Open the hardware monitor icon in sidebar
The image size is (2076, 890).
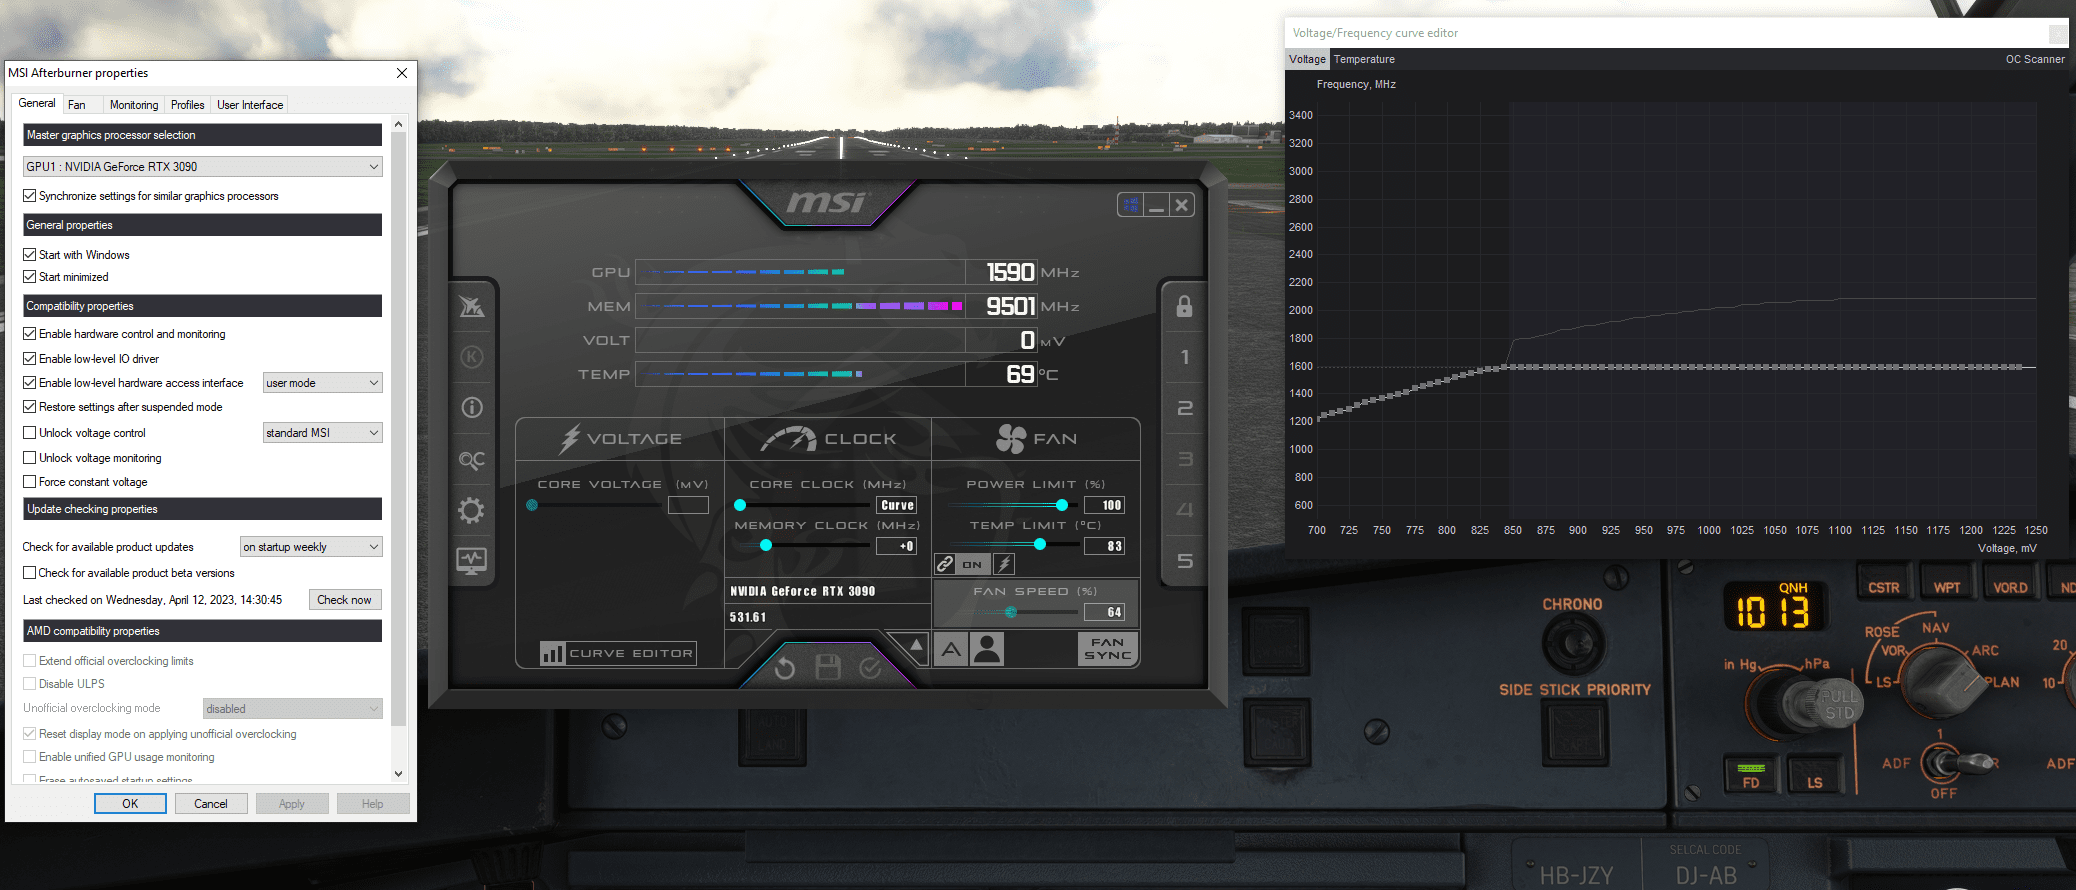point(472,561)
